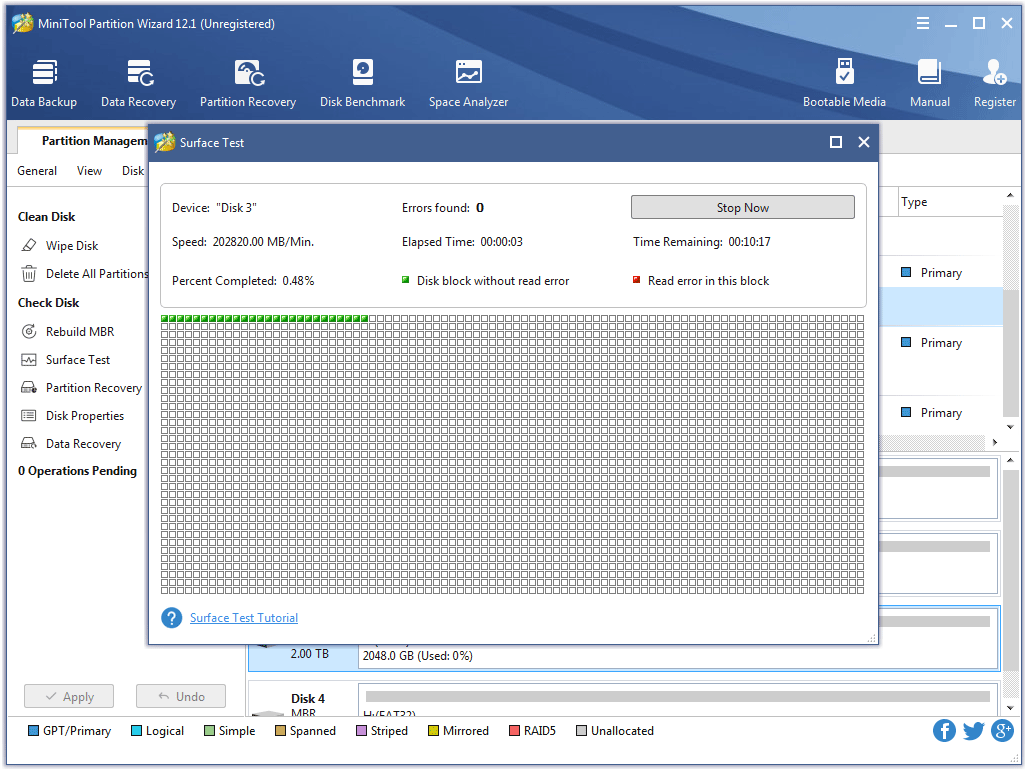Screen dimensions: 1025x770
Task: Click the Surface Test dialog app icon
Action: tap(165, 142)
